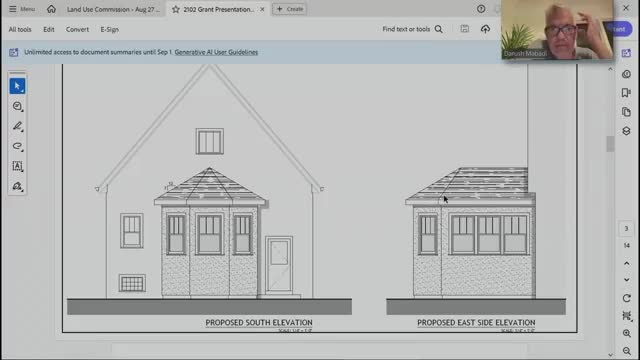Open the hamburger Menu icon
This screenshot has height=360, width=640.
click(x=13, y=9)
